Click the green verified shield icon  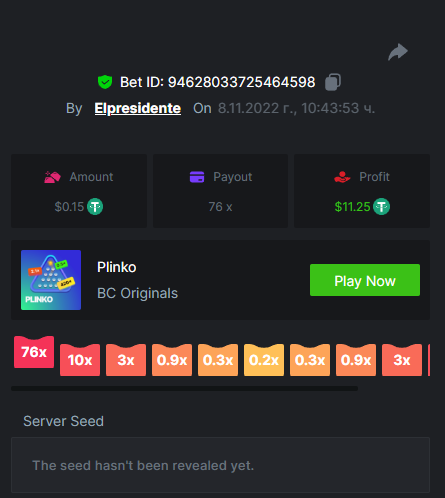click(105, 82)
